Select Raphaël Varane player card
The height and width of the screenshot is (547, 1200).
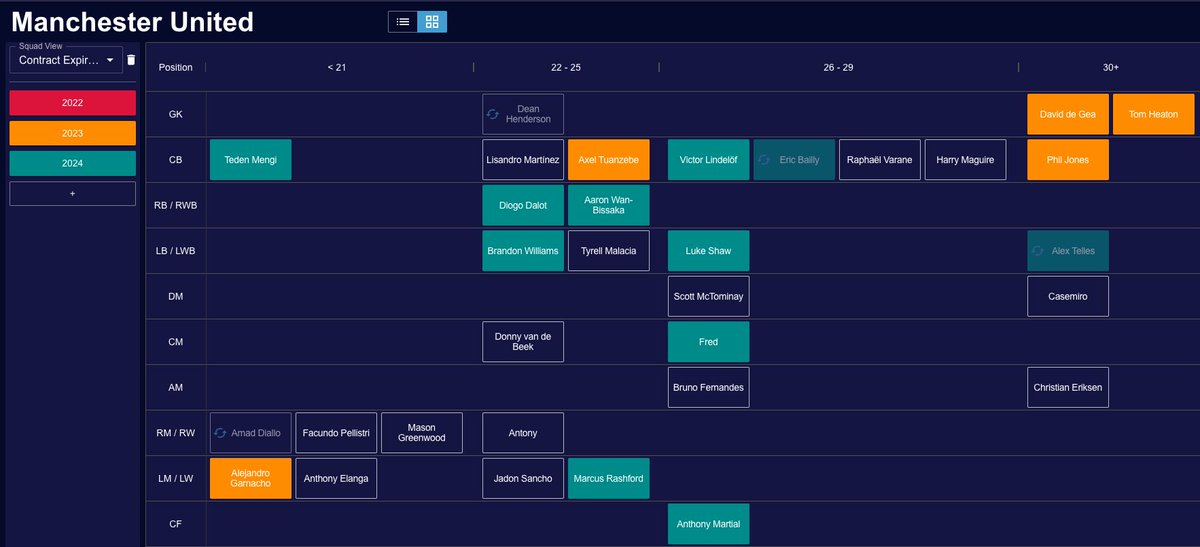coord(879,160)
